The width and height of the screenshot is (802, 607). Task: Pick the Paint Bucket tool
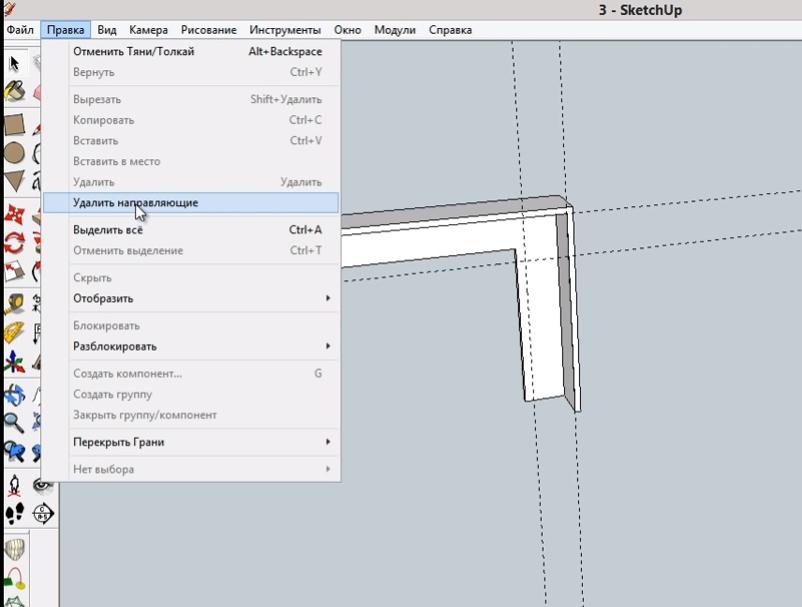click(14, 92)
